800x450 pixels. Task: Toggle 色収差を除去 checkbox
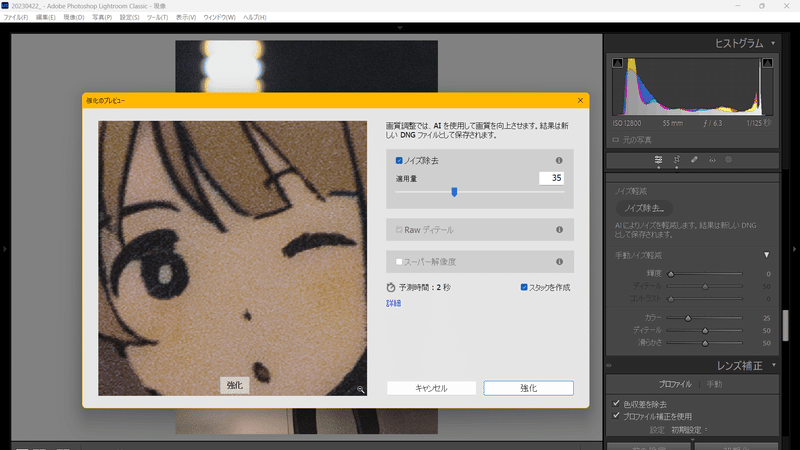pyautogui.click(x=616, y=403)
